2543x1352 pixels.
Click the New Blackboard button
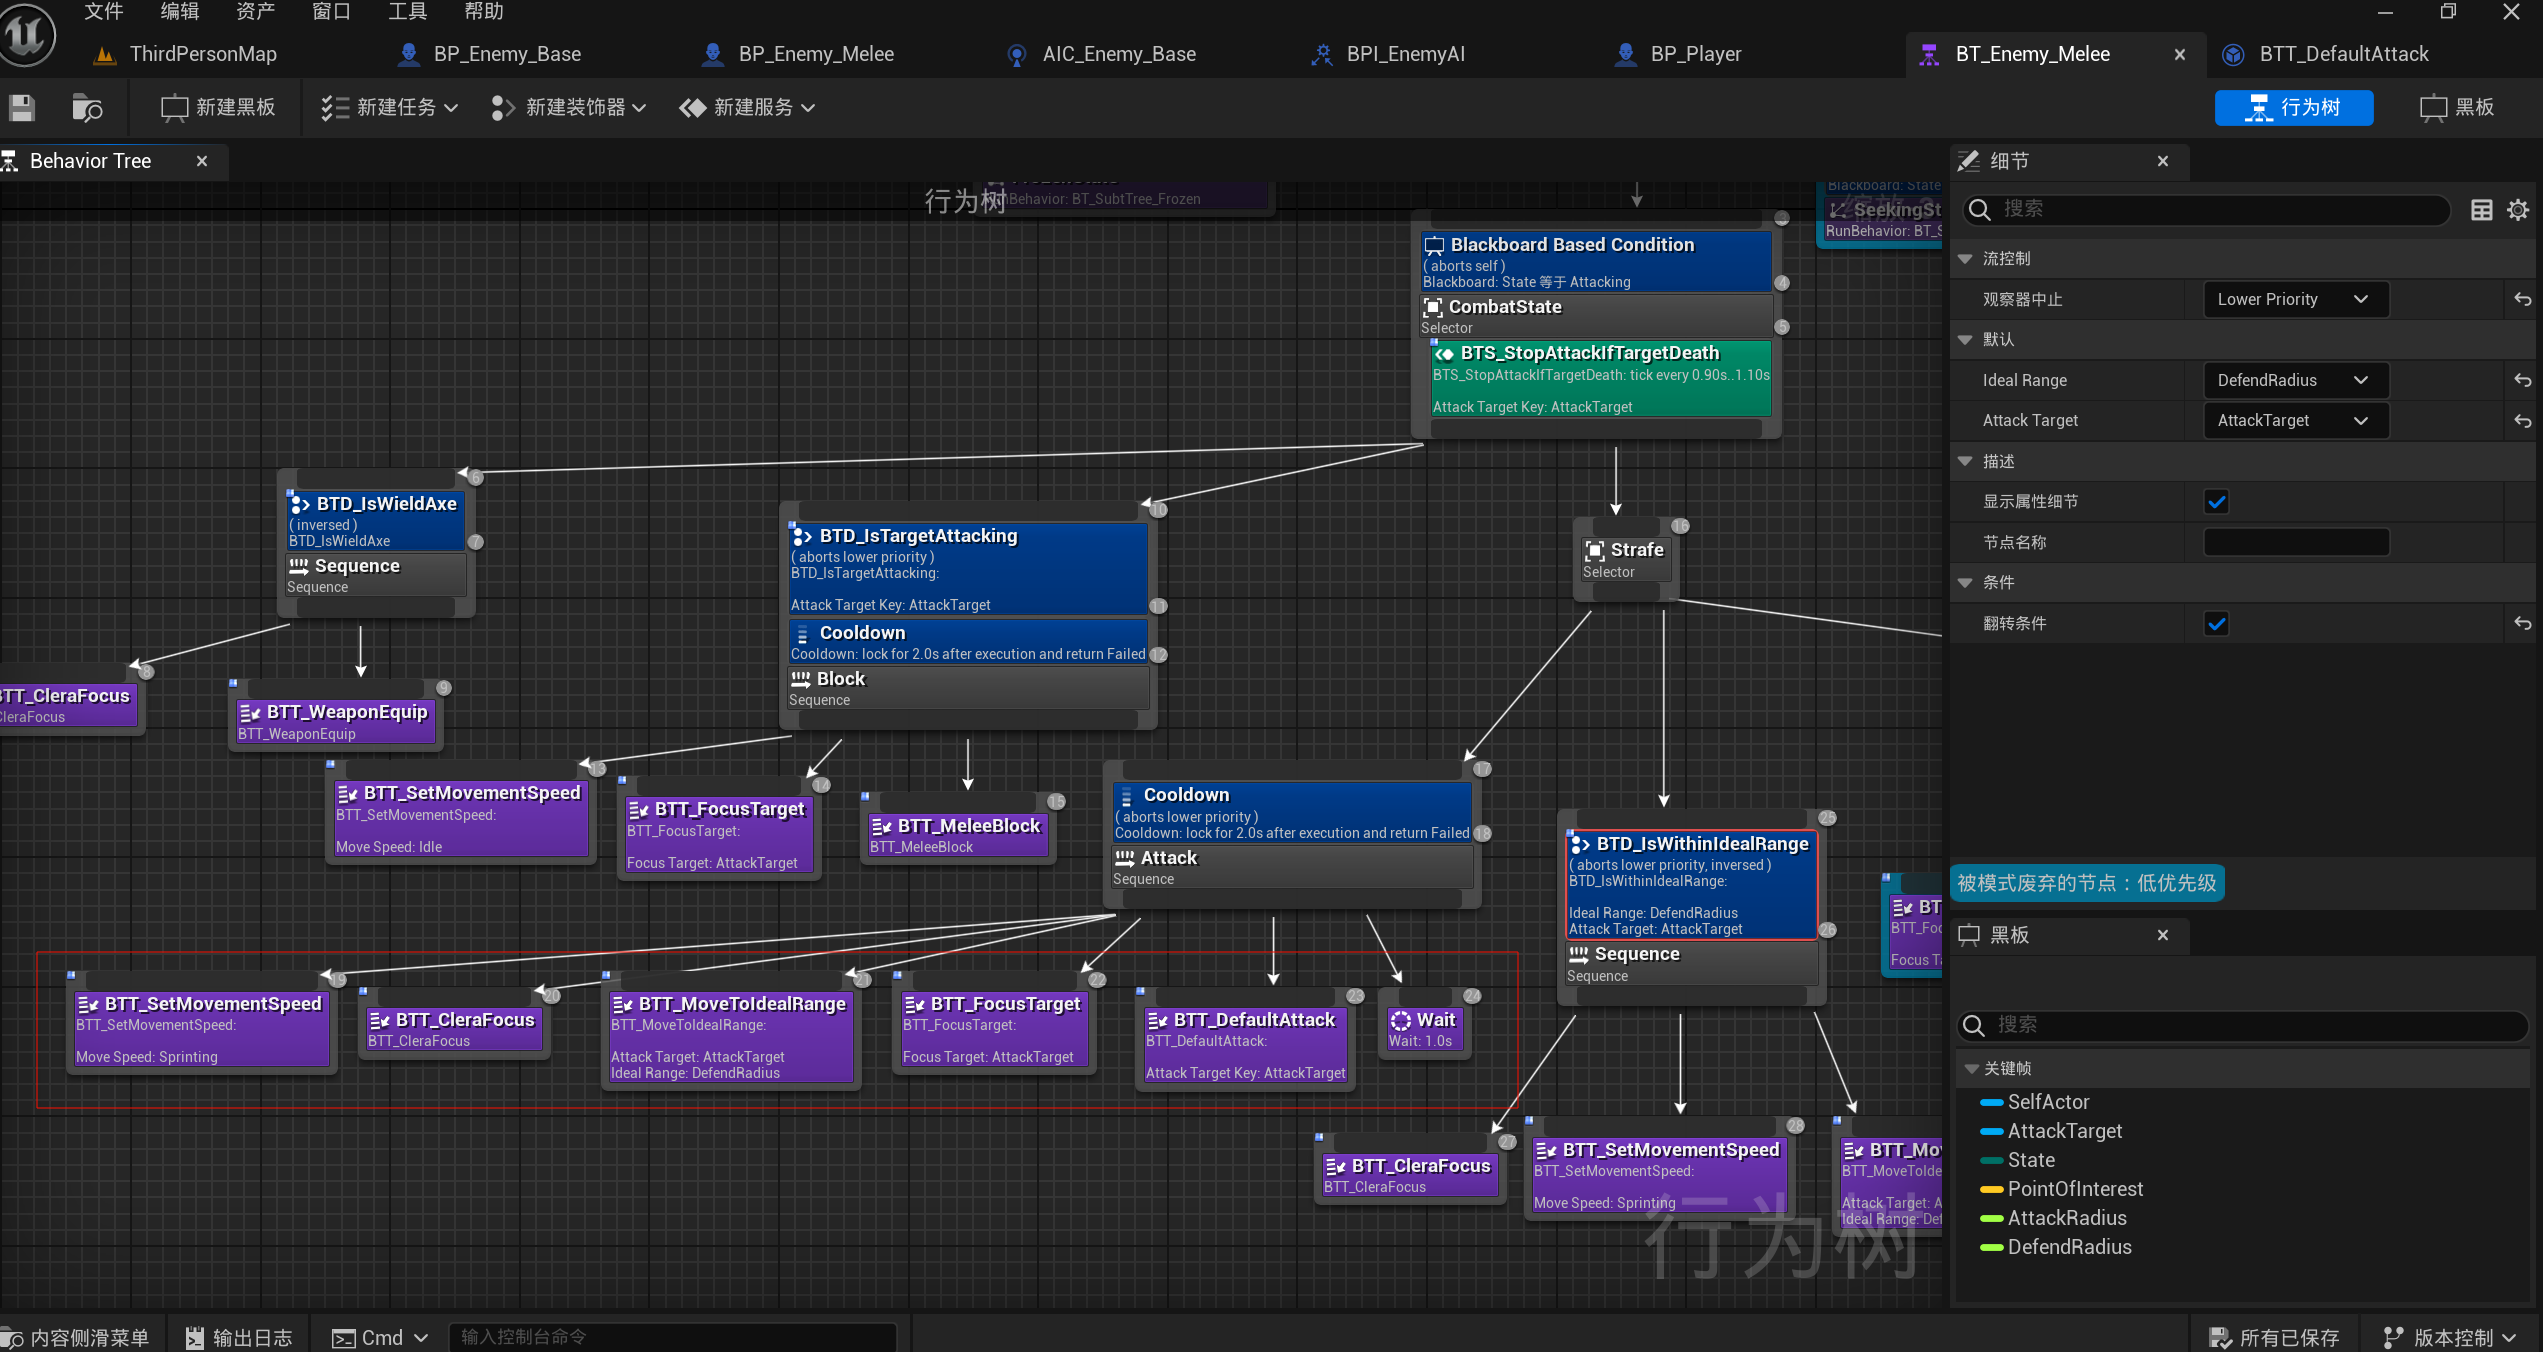click(x=218, y=107)
